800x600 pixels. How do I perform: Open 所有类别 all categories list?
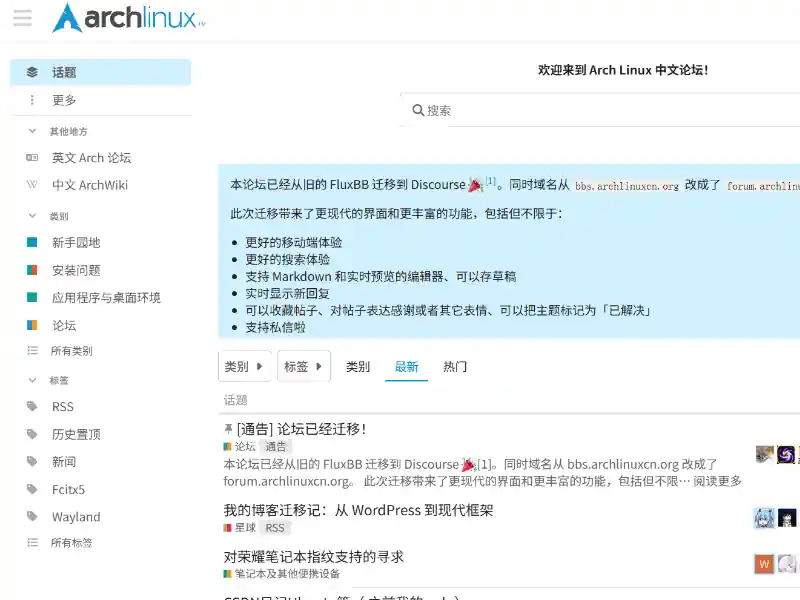click(x=71, y=351)
